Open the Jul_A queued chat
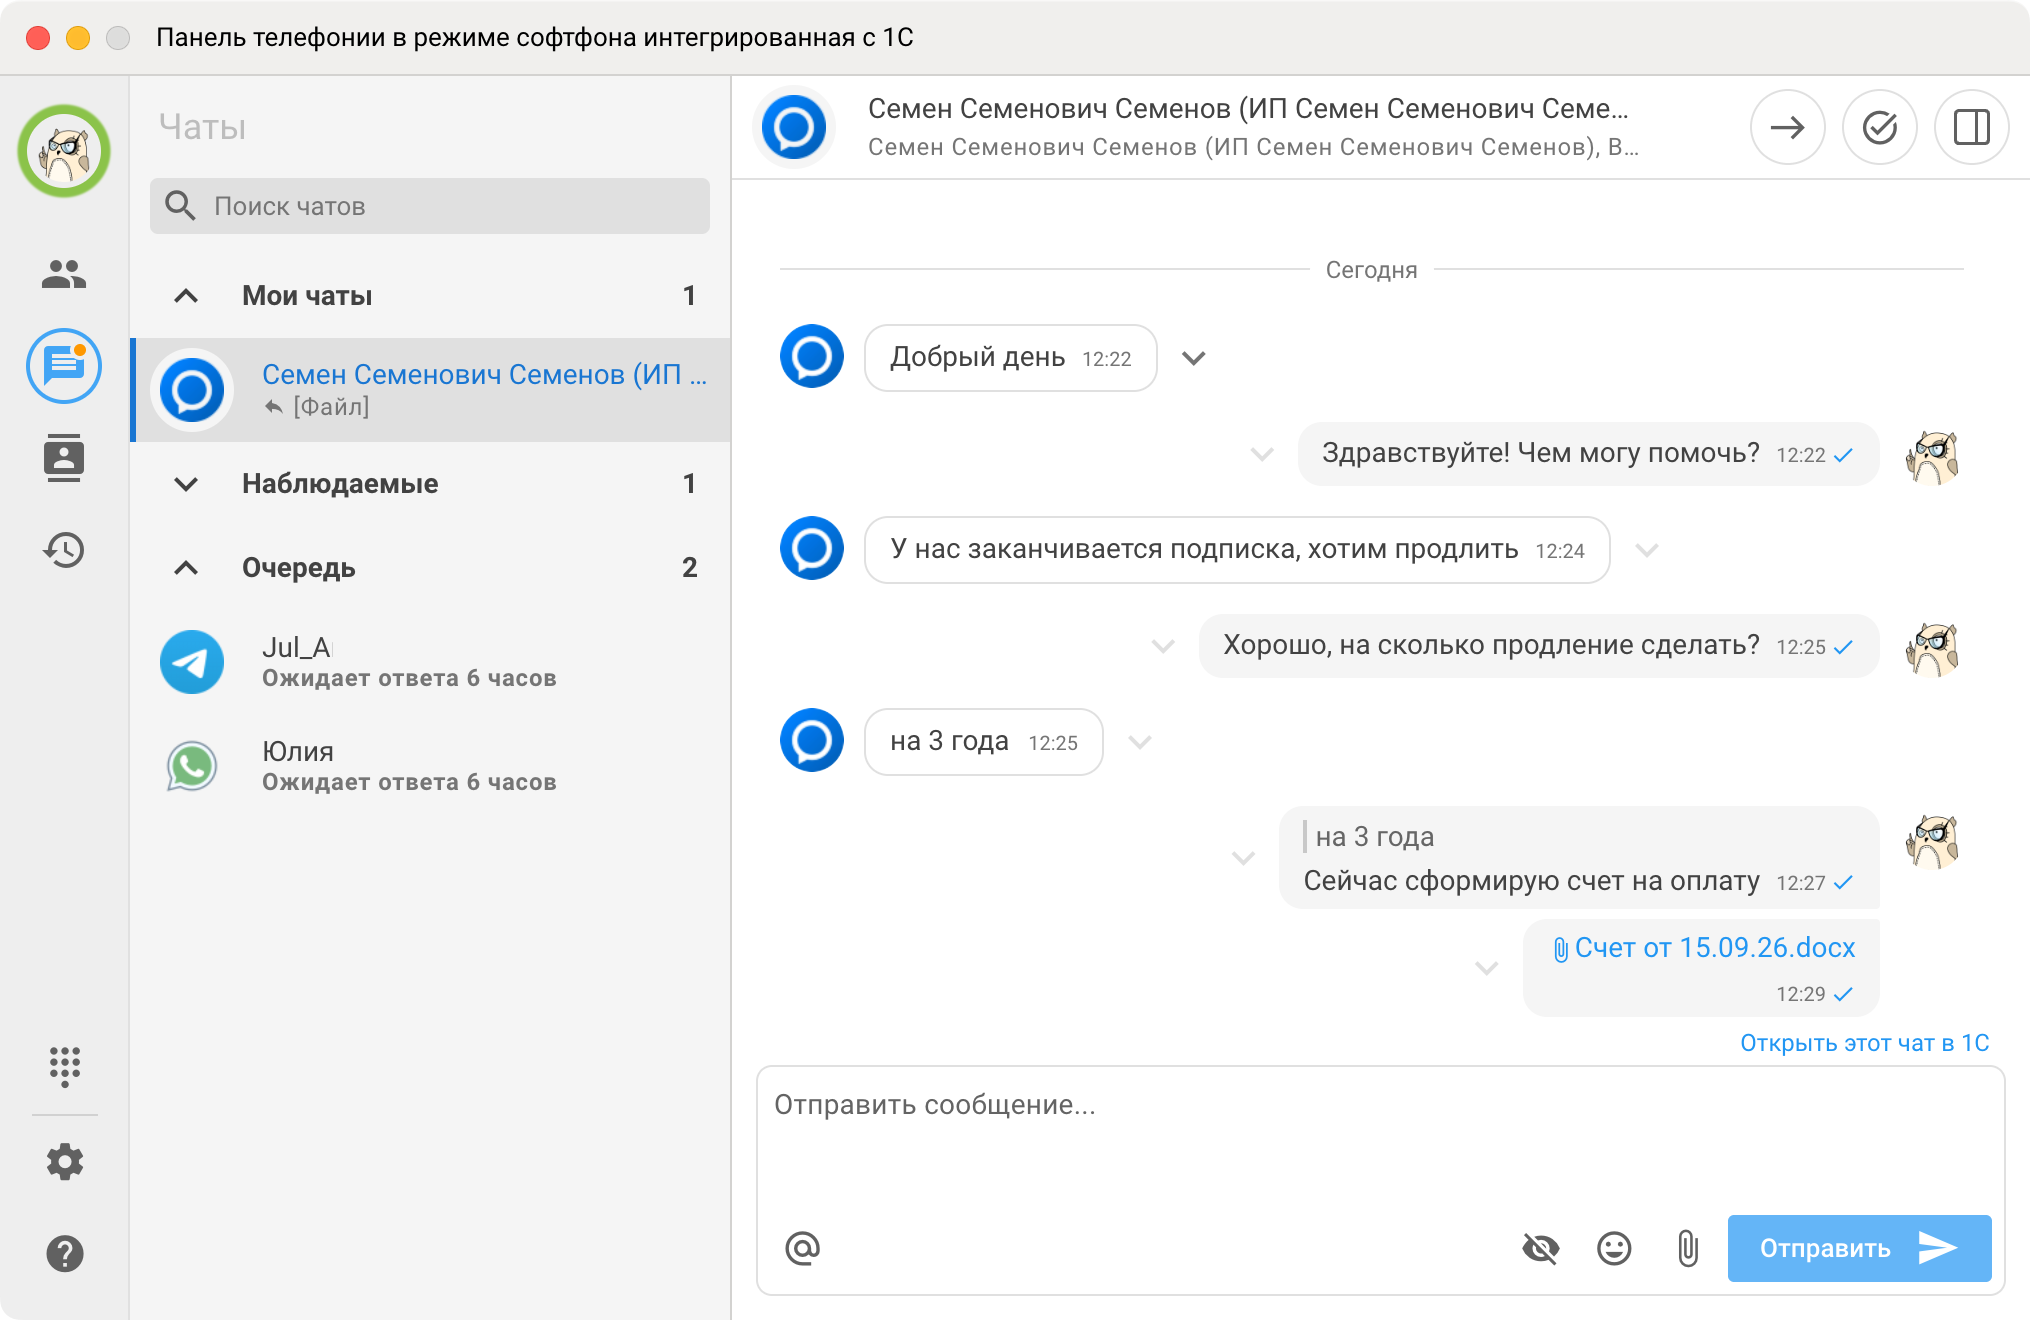 431,662
